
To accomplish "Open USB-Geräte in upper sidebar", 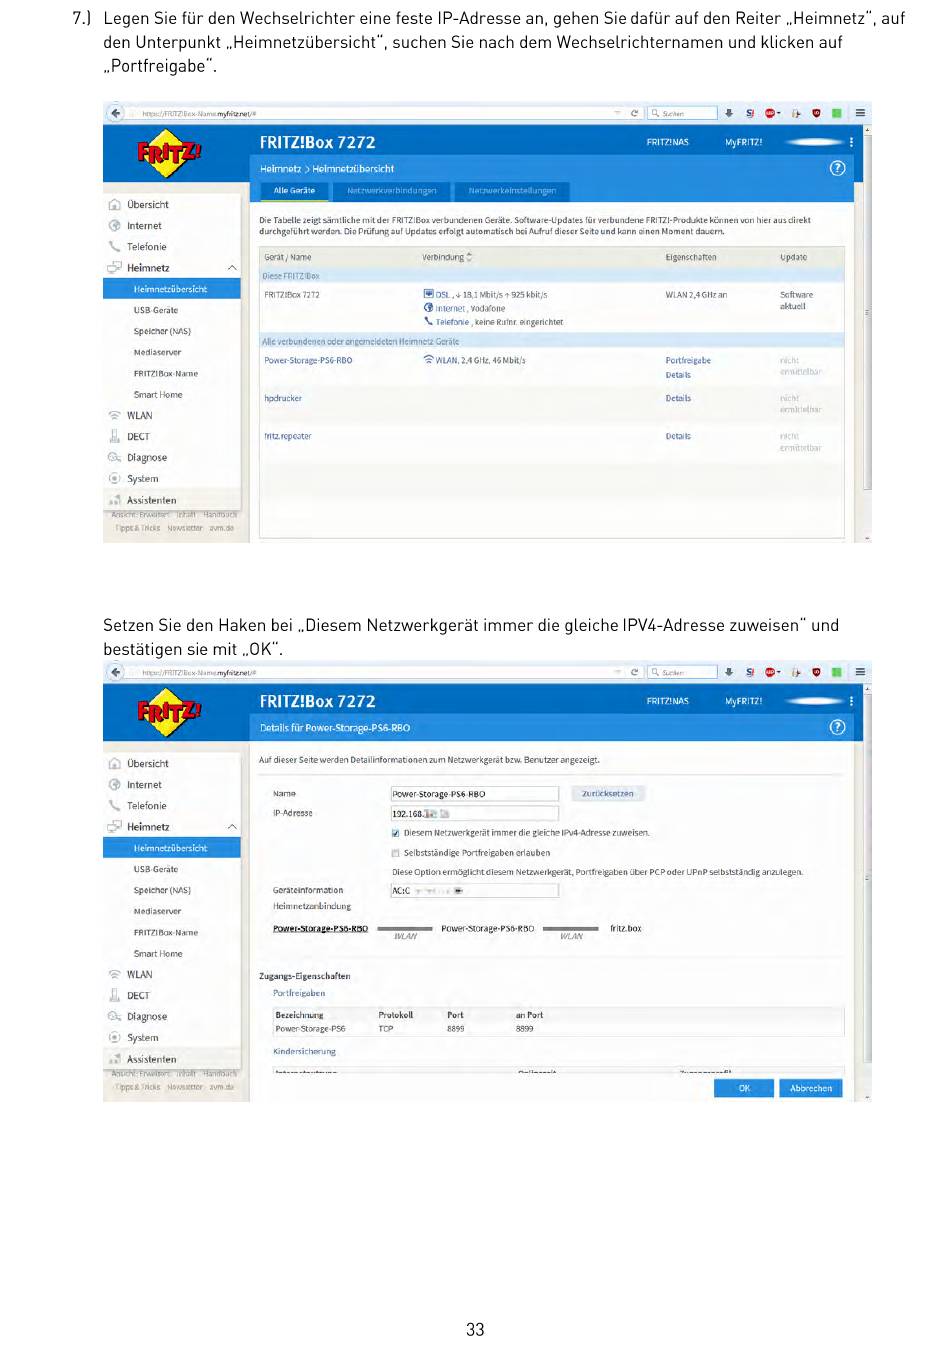I will (x=156, y=310).
